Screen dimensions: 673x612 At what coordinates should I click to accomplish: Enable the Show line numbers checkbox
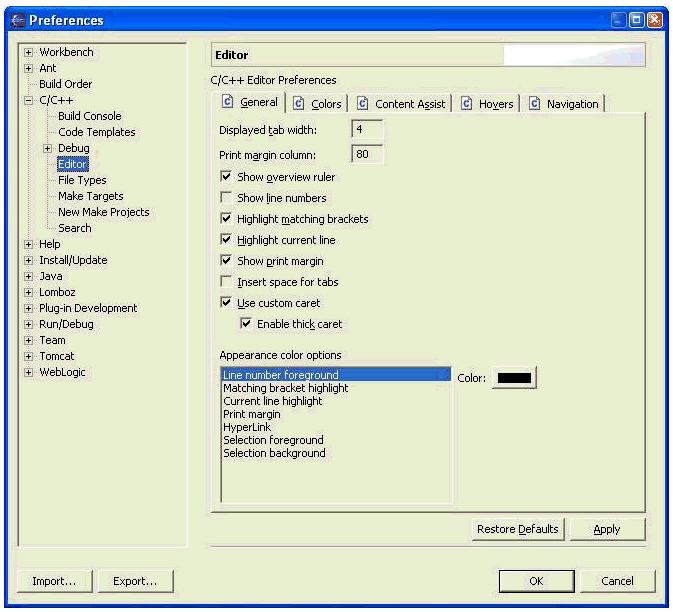(226, 198)
